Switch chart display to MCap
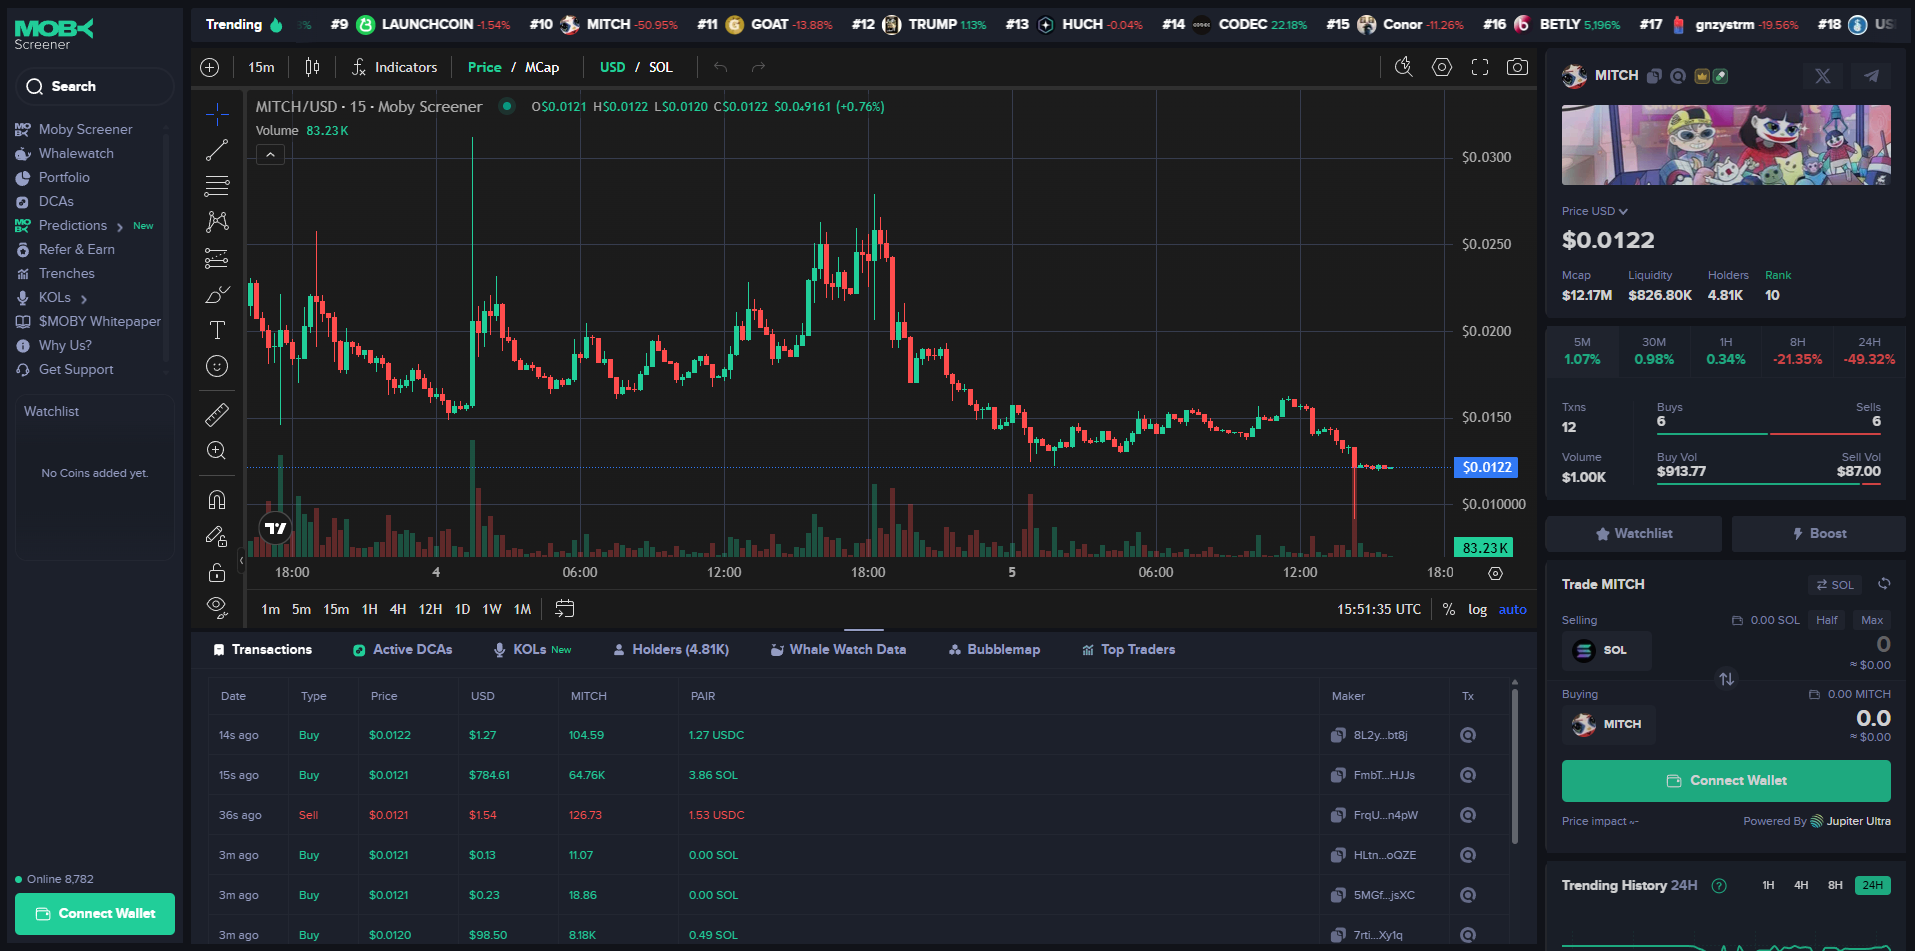The image size is (1915, 951). [x=542, y=67]
